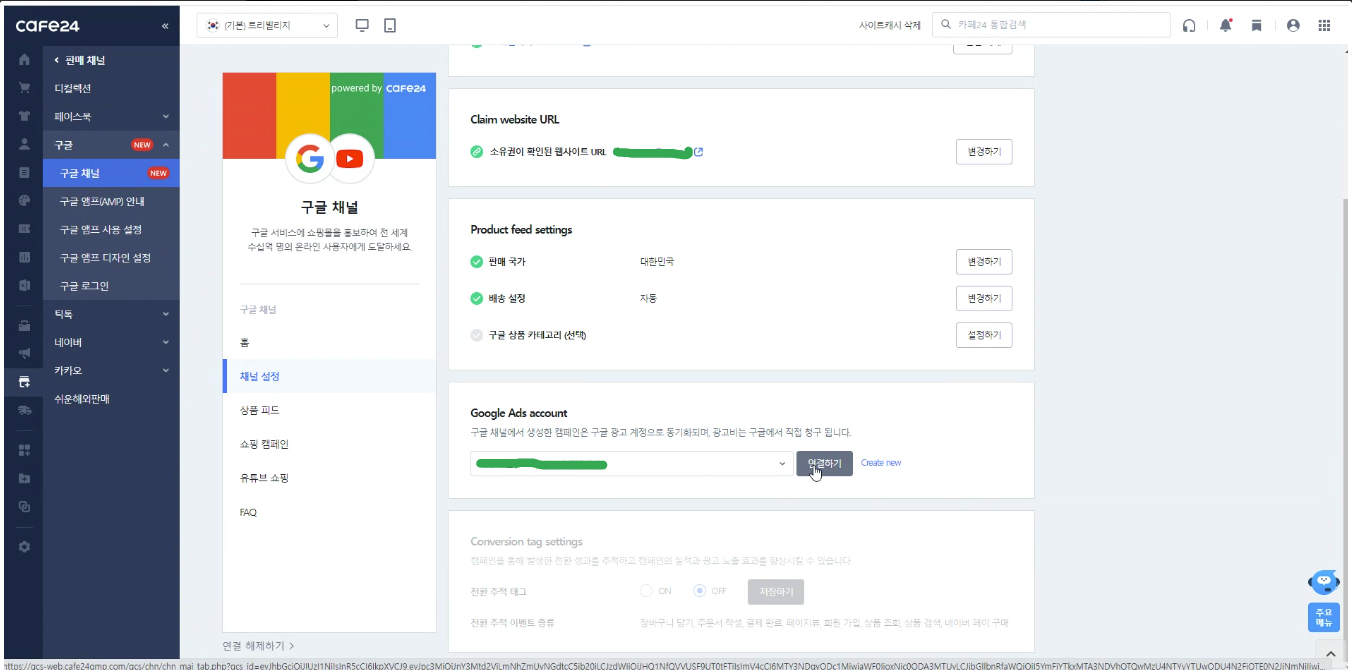Click the cafe24 logo
Screen dimensions: 1352x671
48,26
